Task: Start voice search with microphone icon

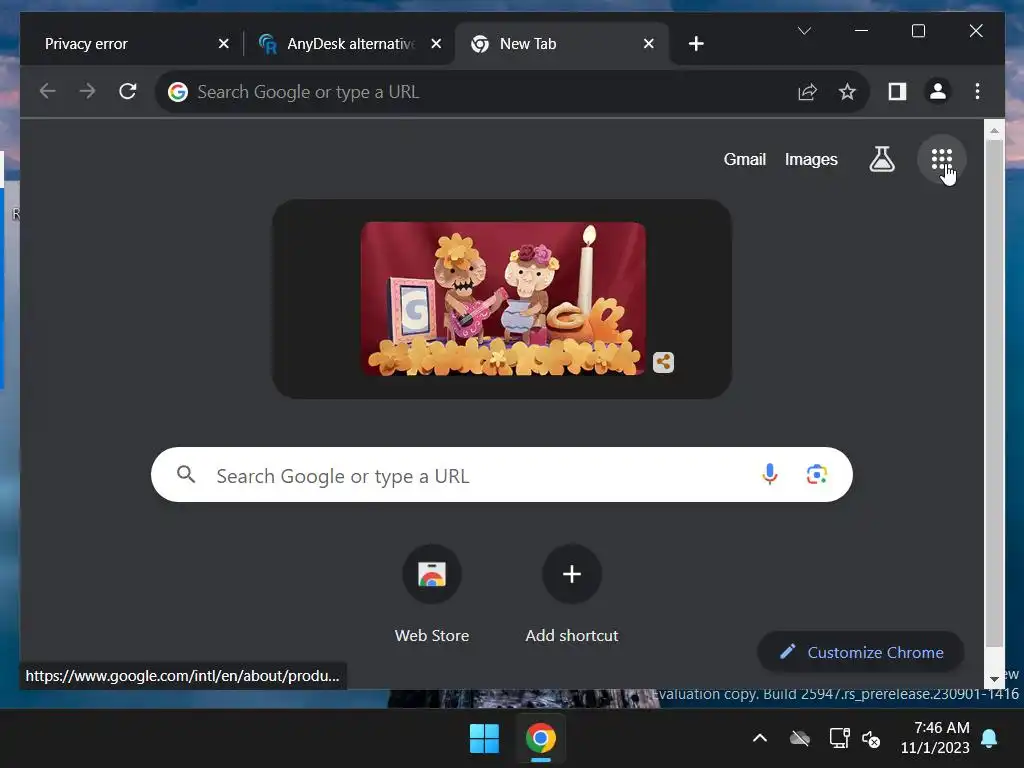Action: coord(769,474)
